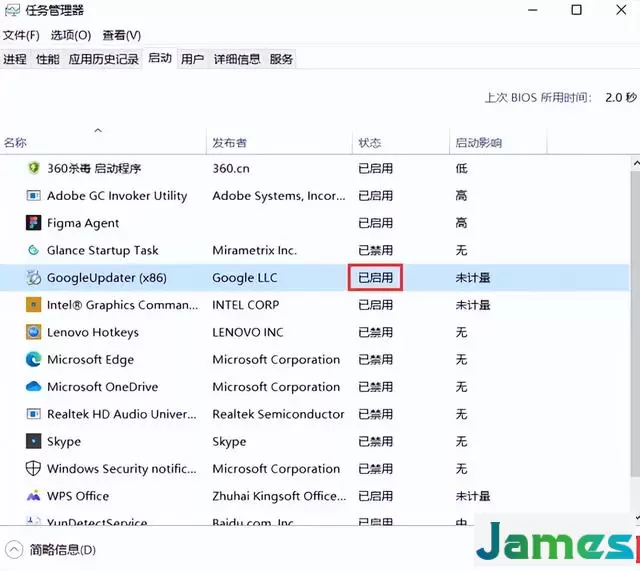
Task: Open the 文件(F) menu
Action: click(x=21, y=36)
